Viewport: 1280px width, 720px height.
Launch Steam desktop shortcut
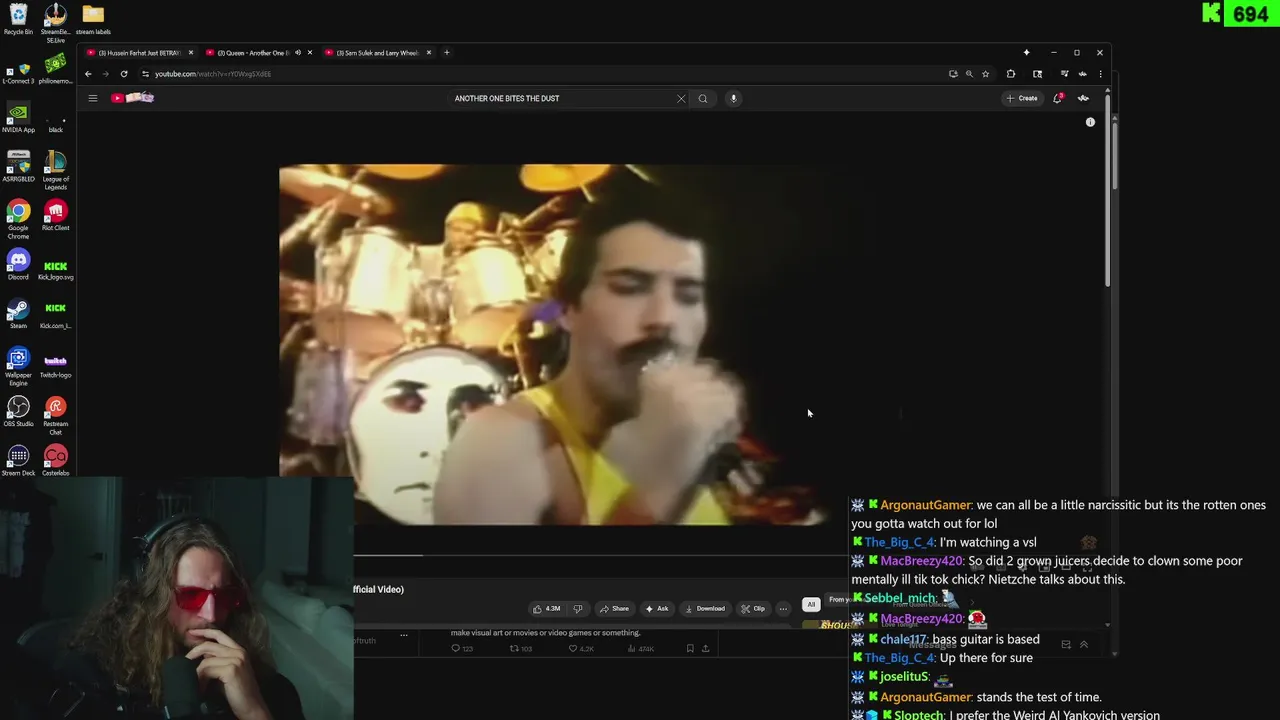18,314
